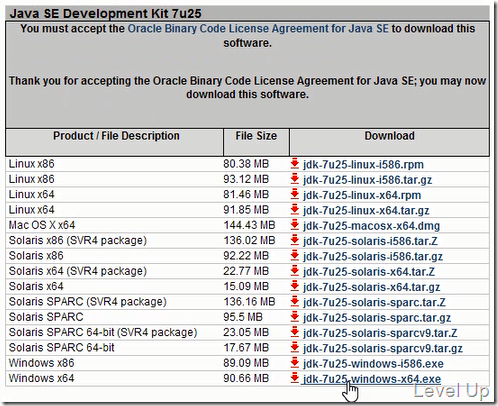Select the Java SE Development Kit 7u25 heading
Screen dimensions: 498x406
(105, 14)
